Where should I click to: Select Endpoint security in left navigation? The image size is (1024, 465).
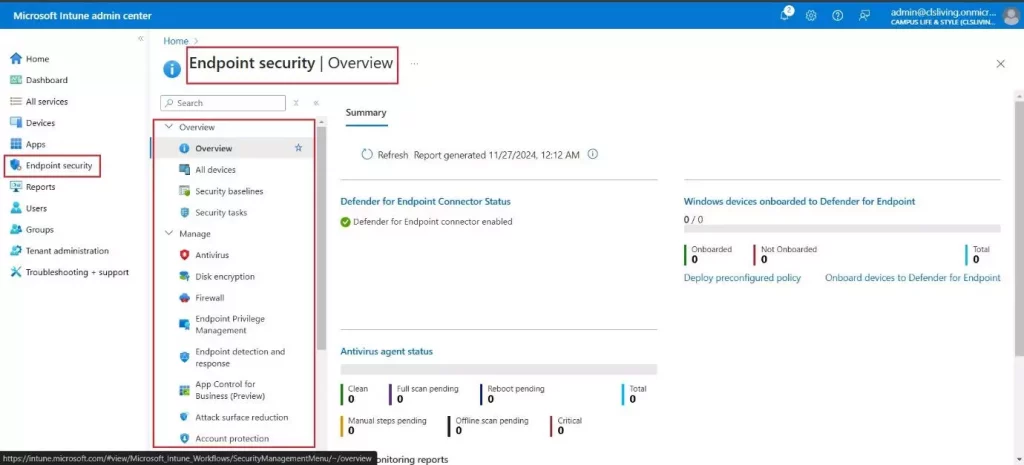tap(59, 165)
